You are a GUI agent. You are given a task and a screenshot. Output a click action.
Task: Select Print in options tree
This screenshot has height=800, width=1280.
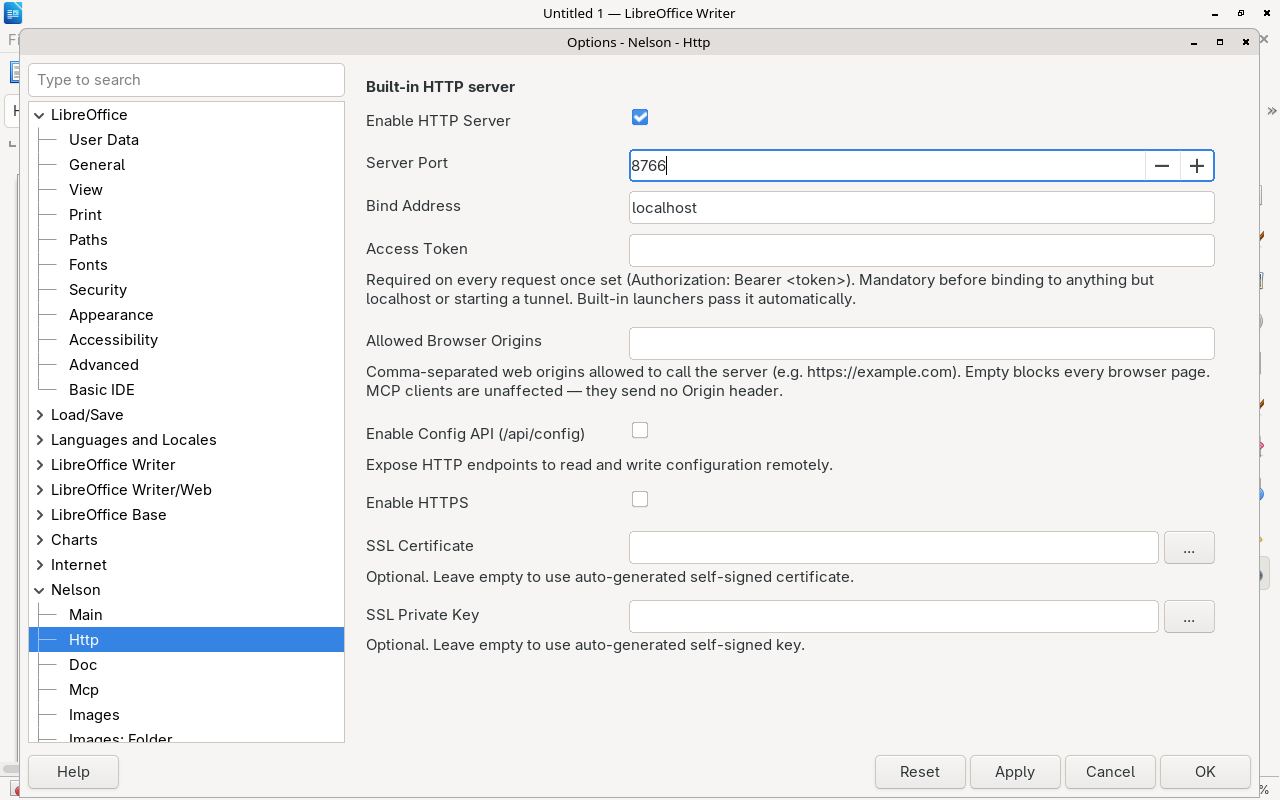85,215
